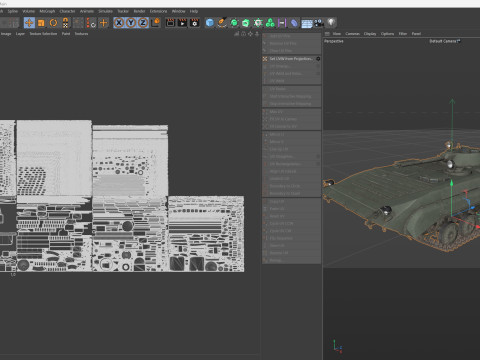480x360 pixels.
Task: Click the green Extrude generator icon
Action: coord(246,23)
